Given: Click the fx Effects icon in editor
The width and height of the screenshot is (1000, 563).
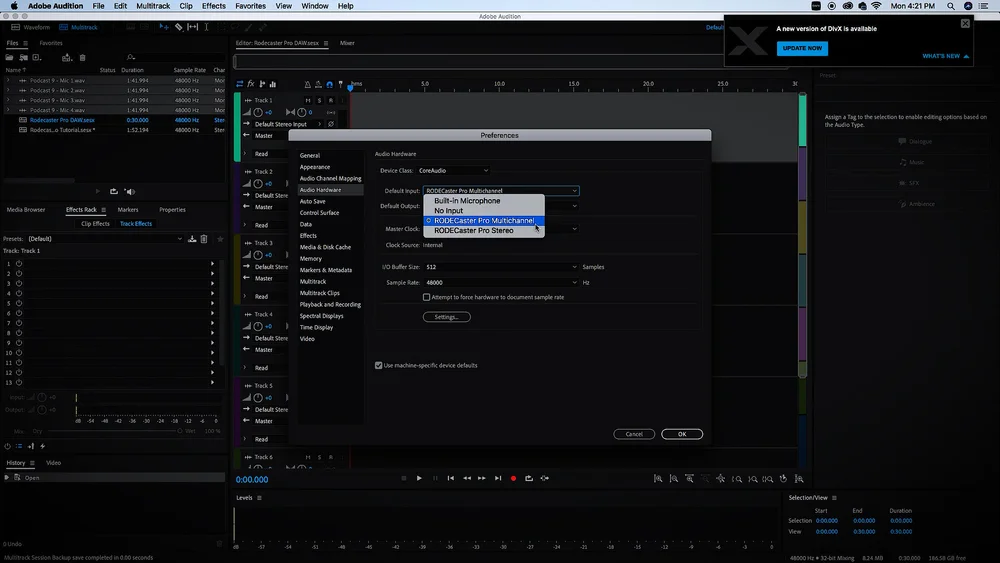Looking at the screenshot, I should [x=251, y=84].
